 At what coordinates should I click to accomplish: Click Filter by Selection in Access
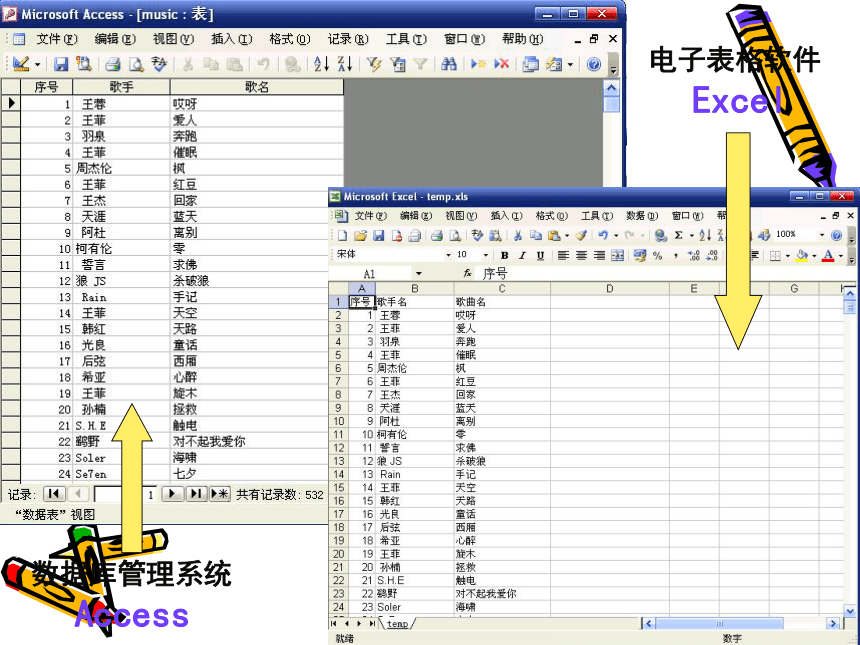click(374, 65)
